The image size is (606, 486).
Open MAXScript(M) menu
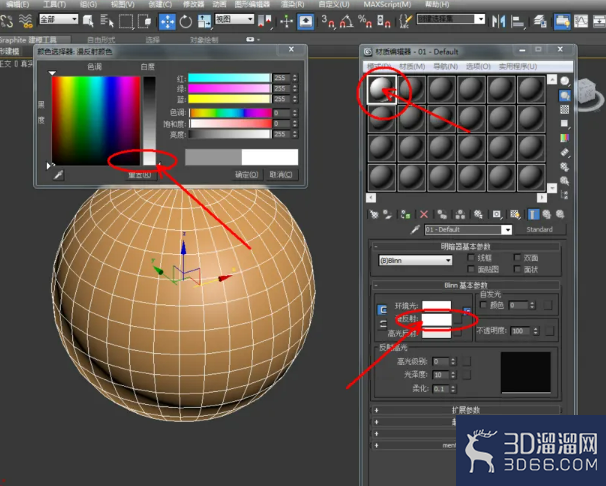tap(387, 4)
